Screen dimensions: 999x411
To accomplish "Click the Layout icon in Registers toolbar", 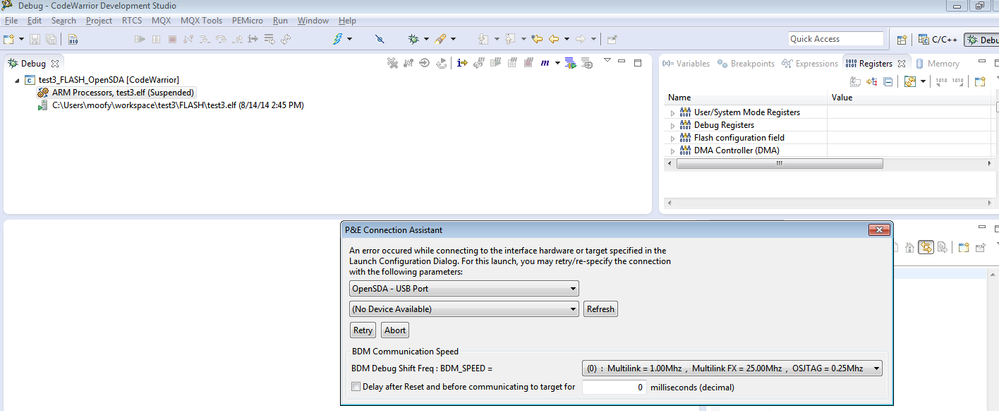I will [x=910, y=82].
